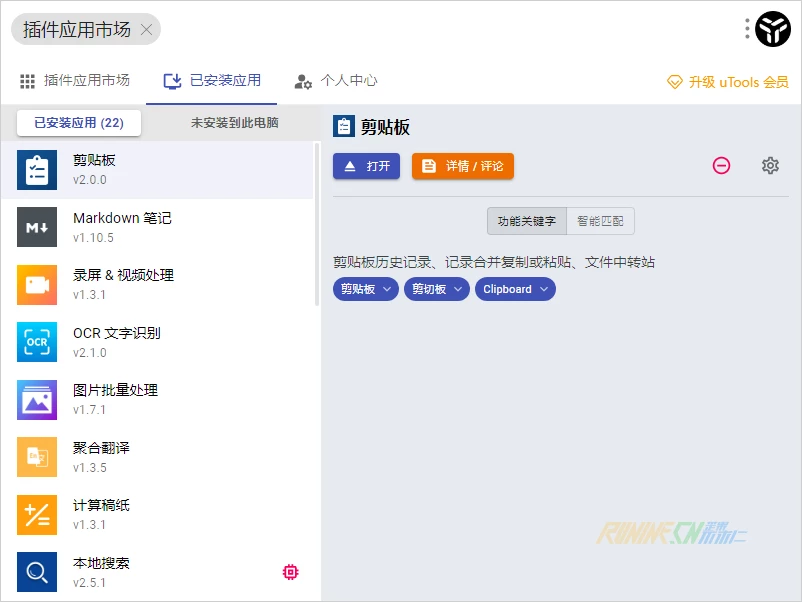Image resolution: width=802 pixels, height=602 pixels.
Task: Click the OCR 文字识别 app icon
Action: [x=37, y=342]
